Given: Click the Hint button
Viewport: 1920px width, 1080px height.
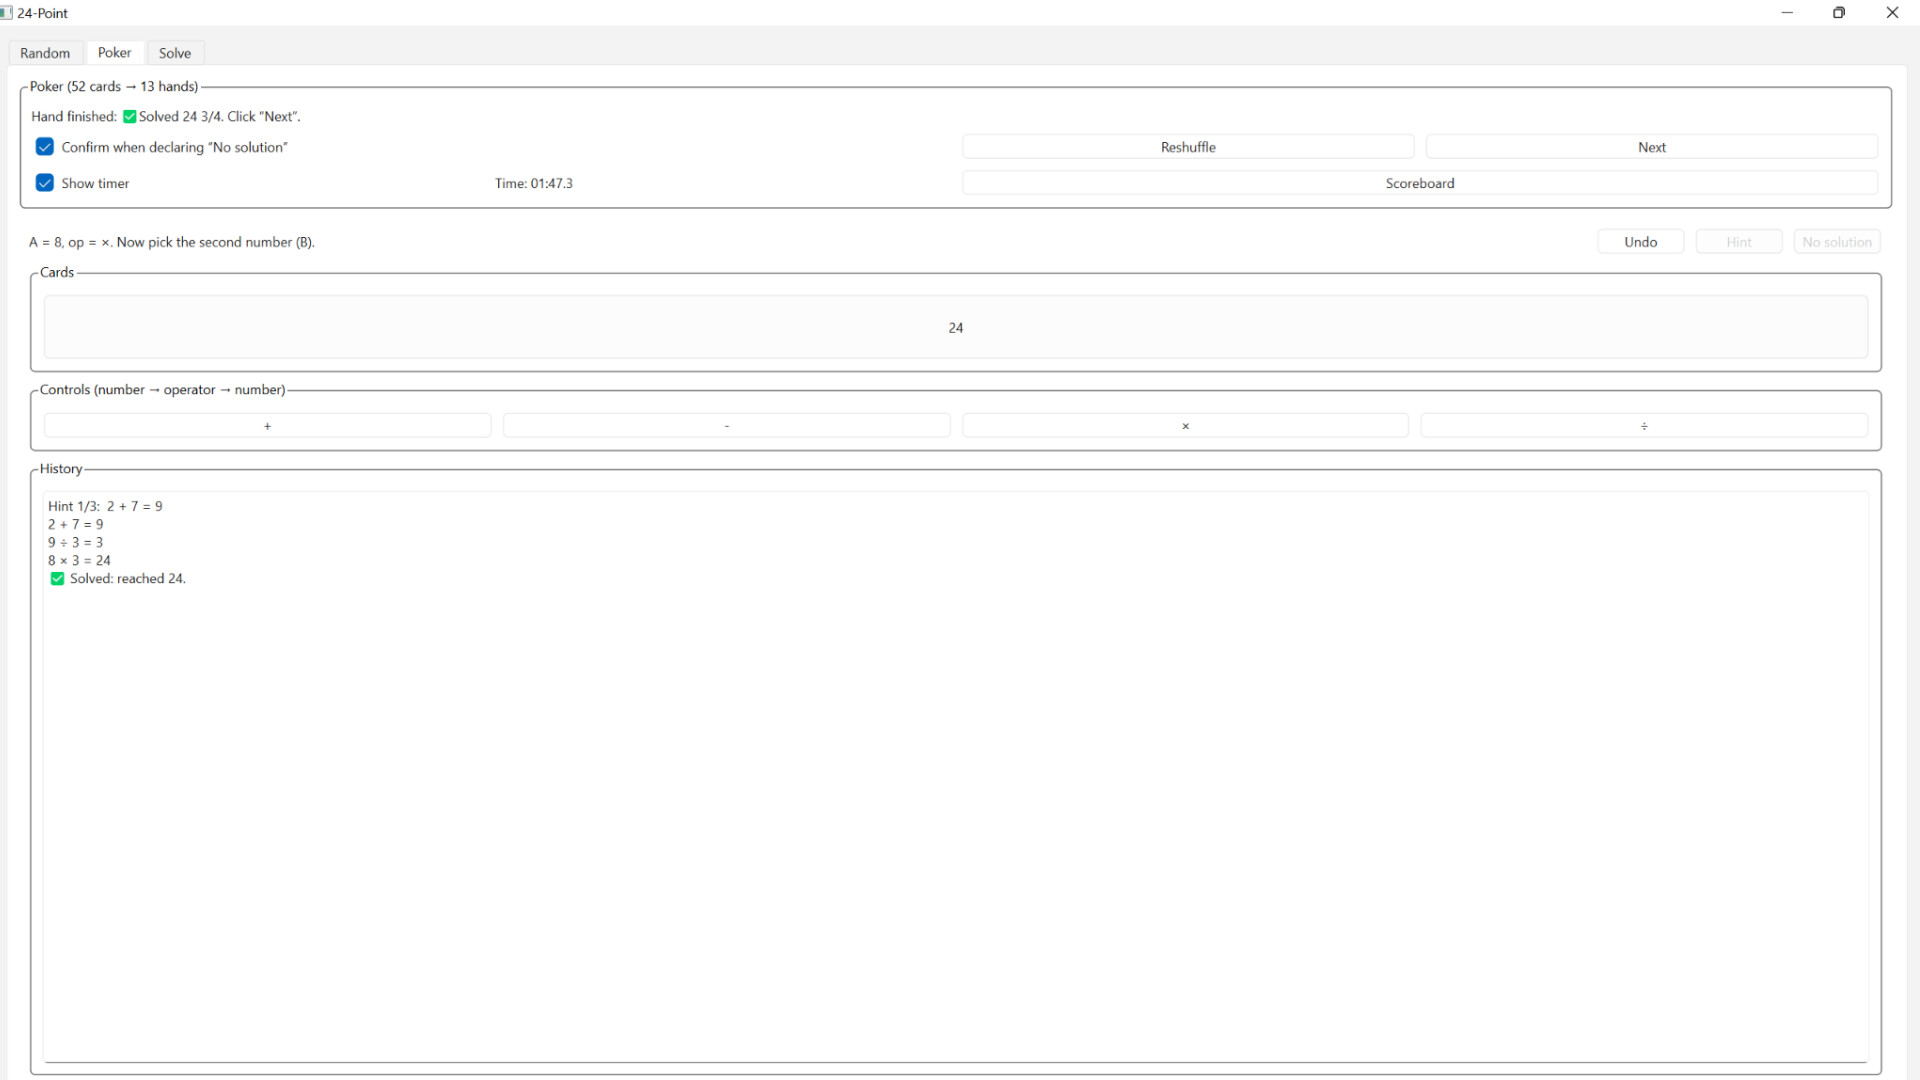Looking at the screenshot, I should coord(1738,242).
